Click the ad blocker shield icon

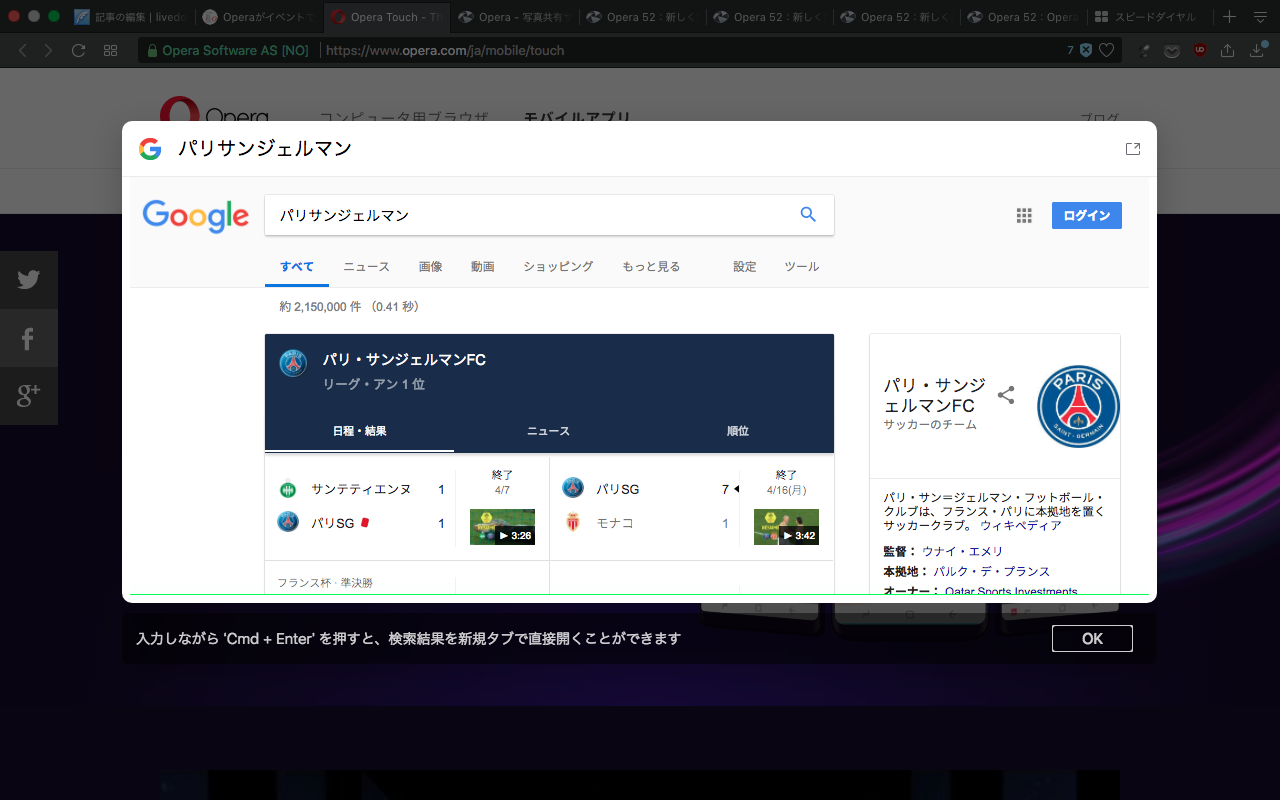(x=1085, y=50)
